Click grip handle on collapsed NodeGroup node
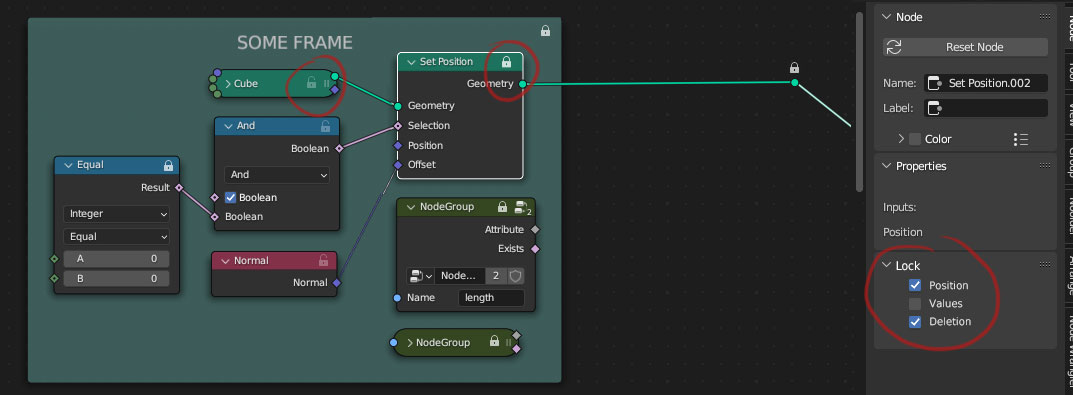The height and width of the screenshot is (395, 1073). coord(508,342)
